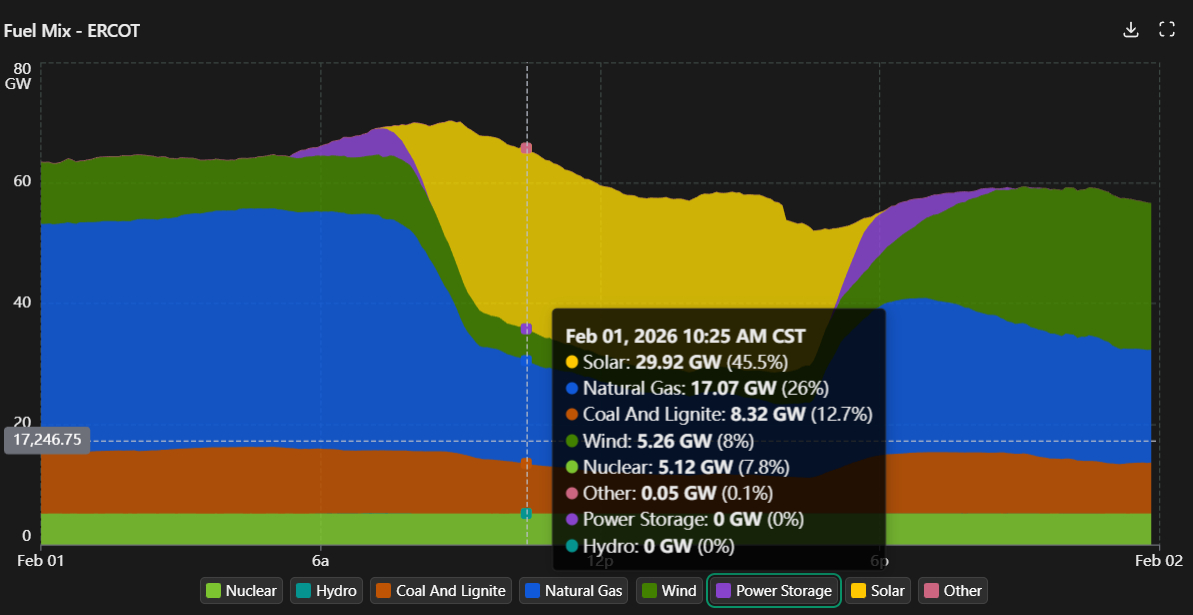Toggle the Wind legend entry
The image size is (1193, 615).
pos(668,591)
